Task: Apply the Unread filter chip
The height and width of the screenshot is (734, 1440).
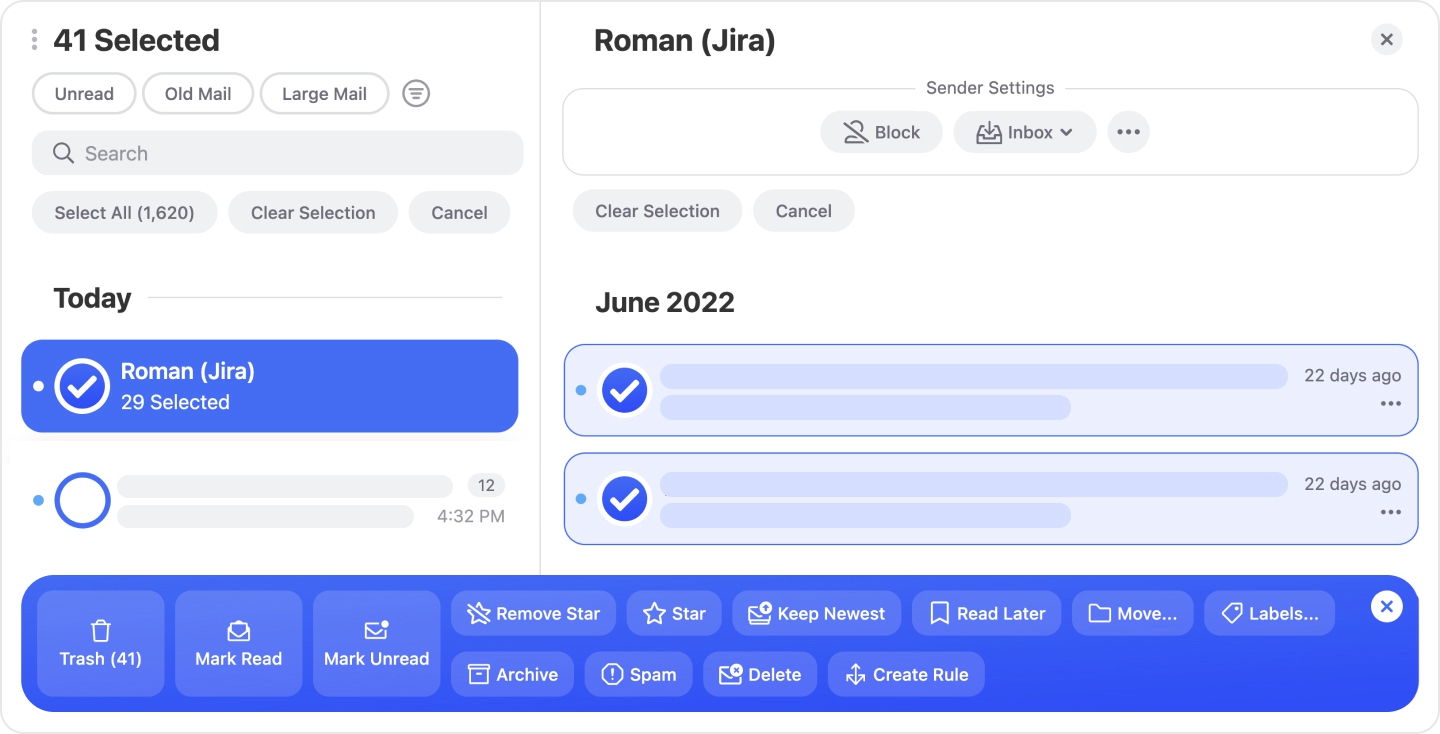Action: pyautogui.click(x=83, y=93)
